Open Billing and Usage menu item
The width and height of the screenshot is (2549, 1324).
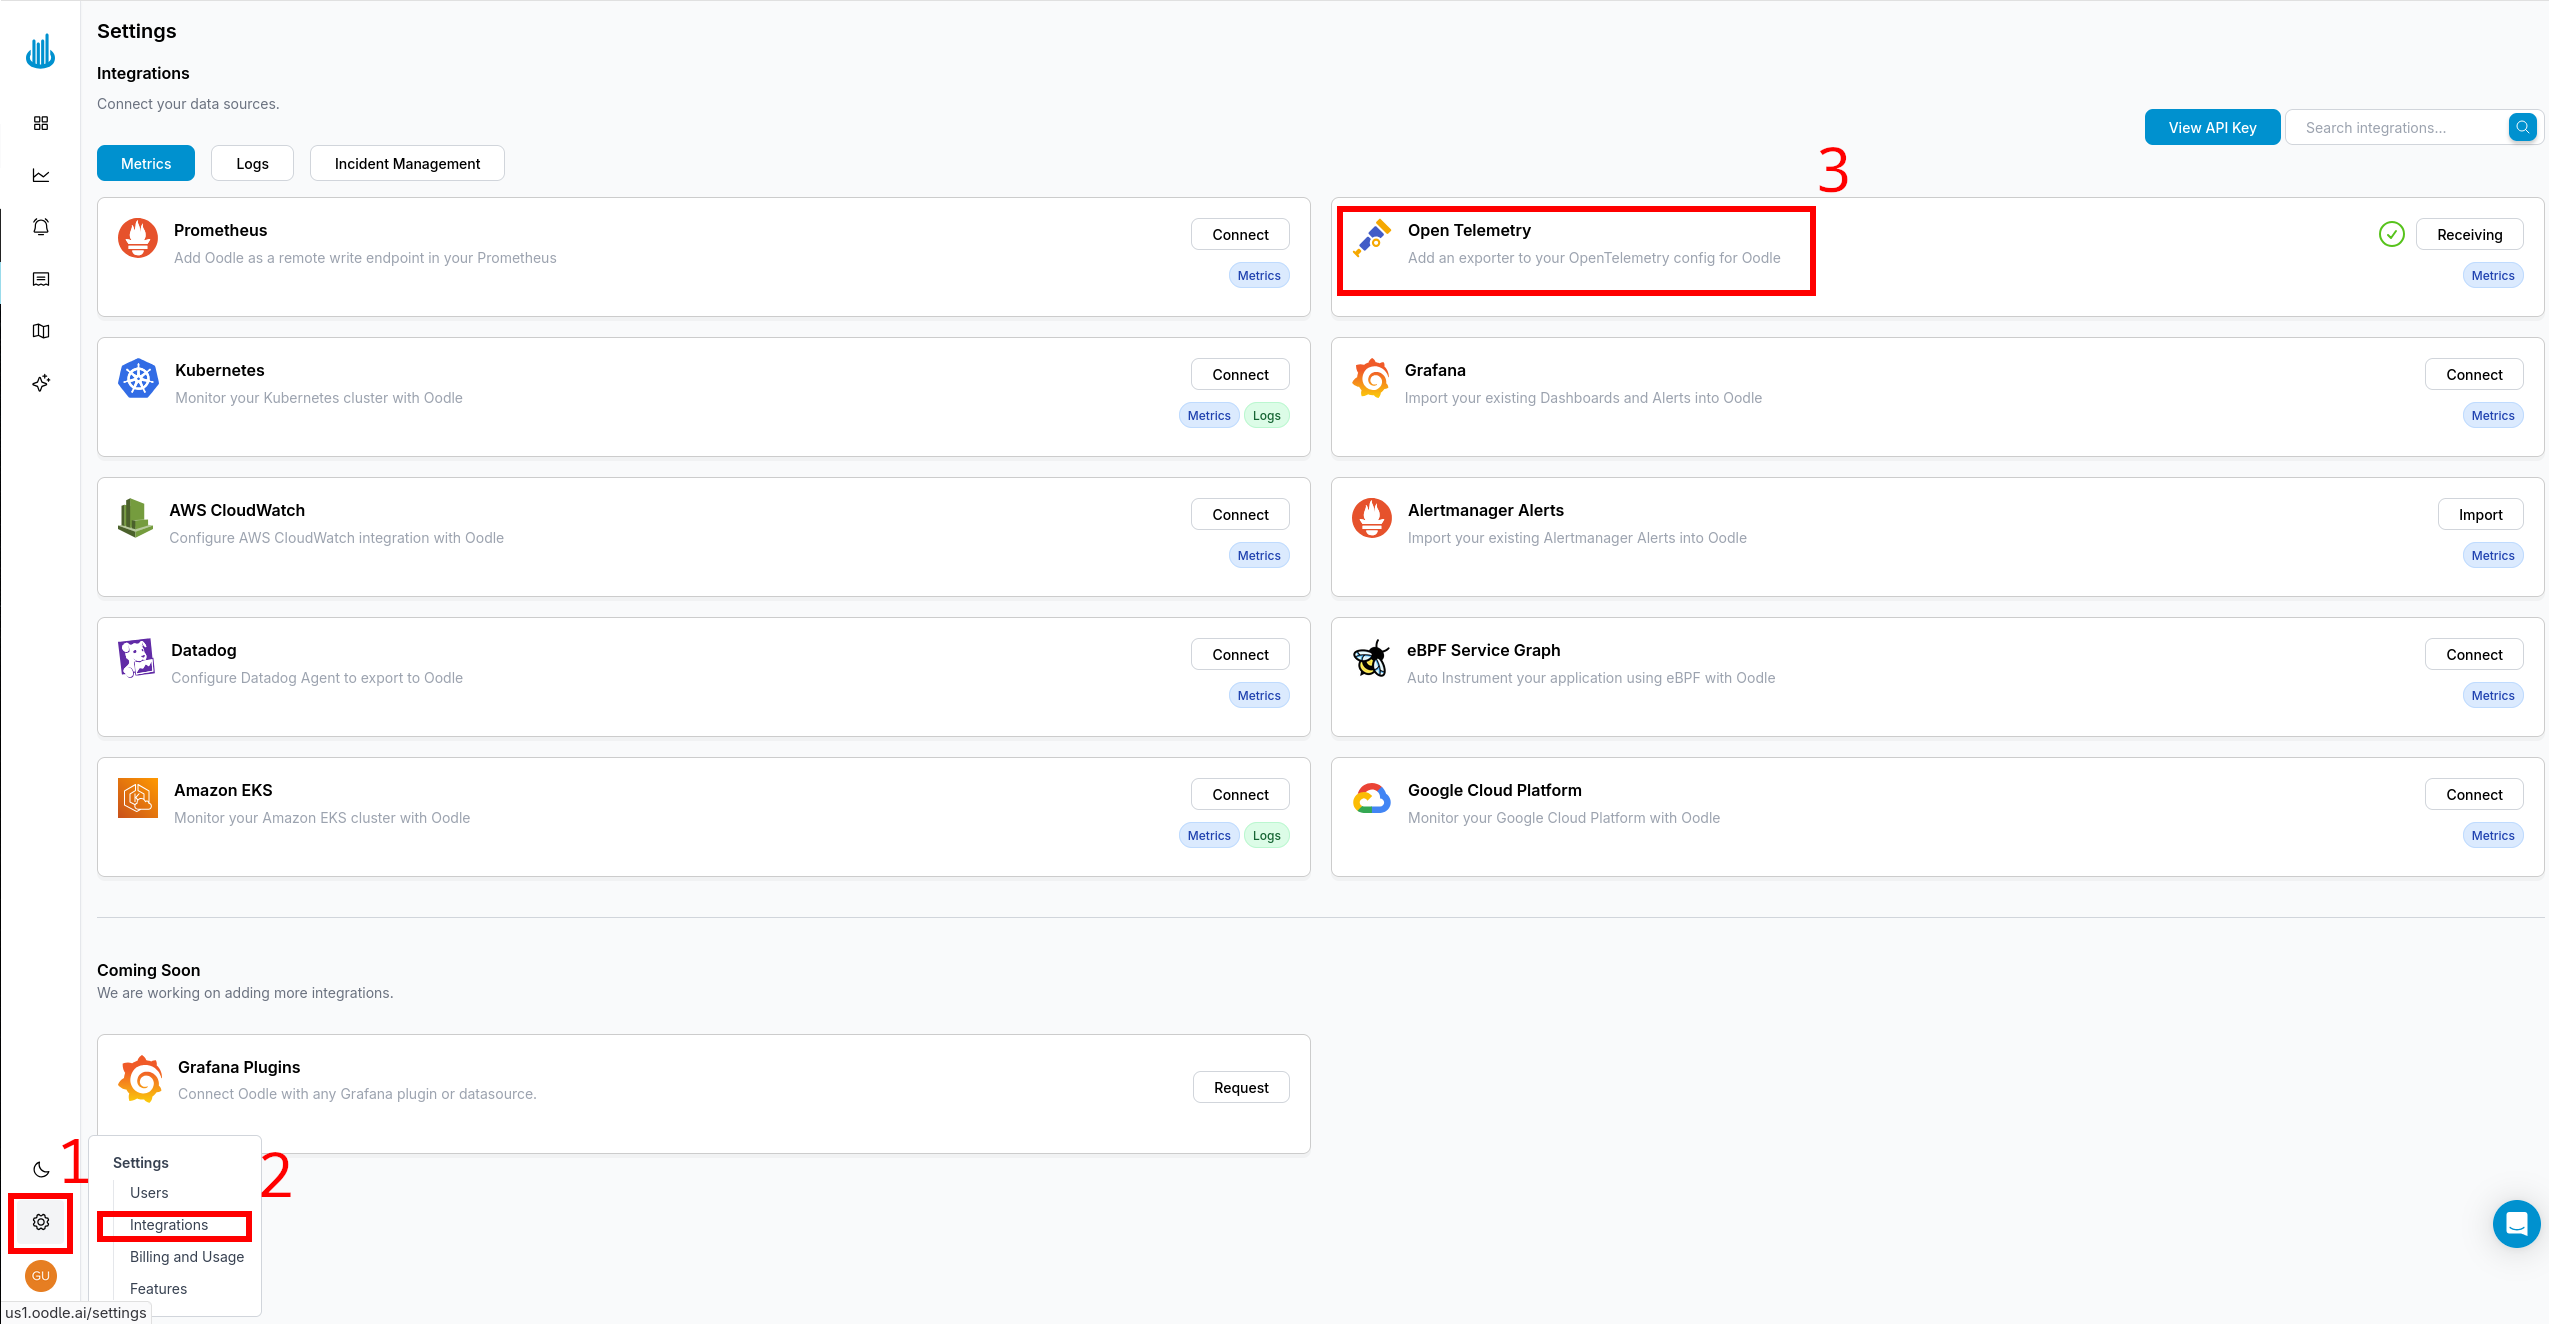click(187, 1257)
